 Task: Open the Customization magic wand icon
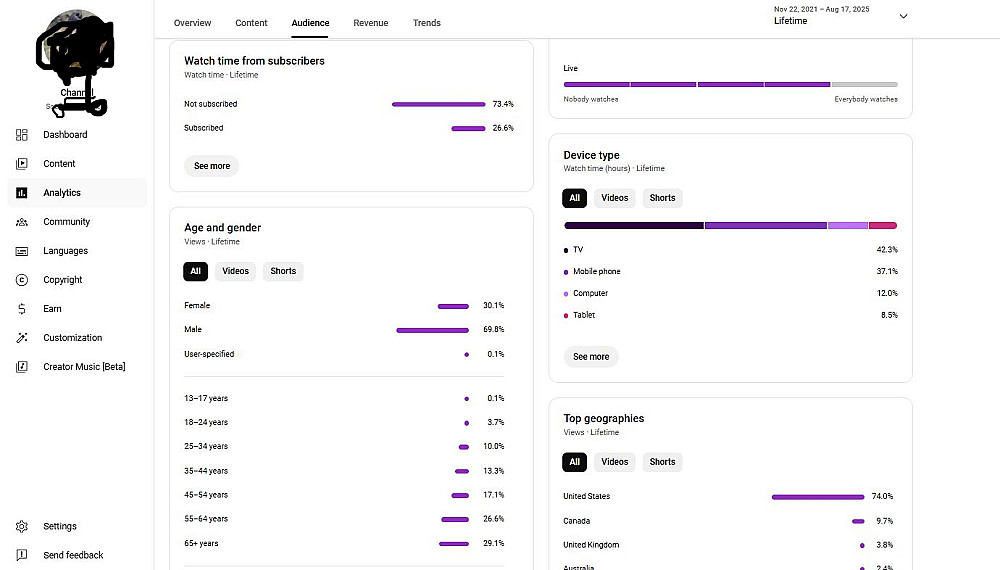[x=22, y=338]
